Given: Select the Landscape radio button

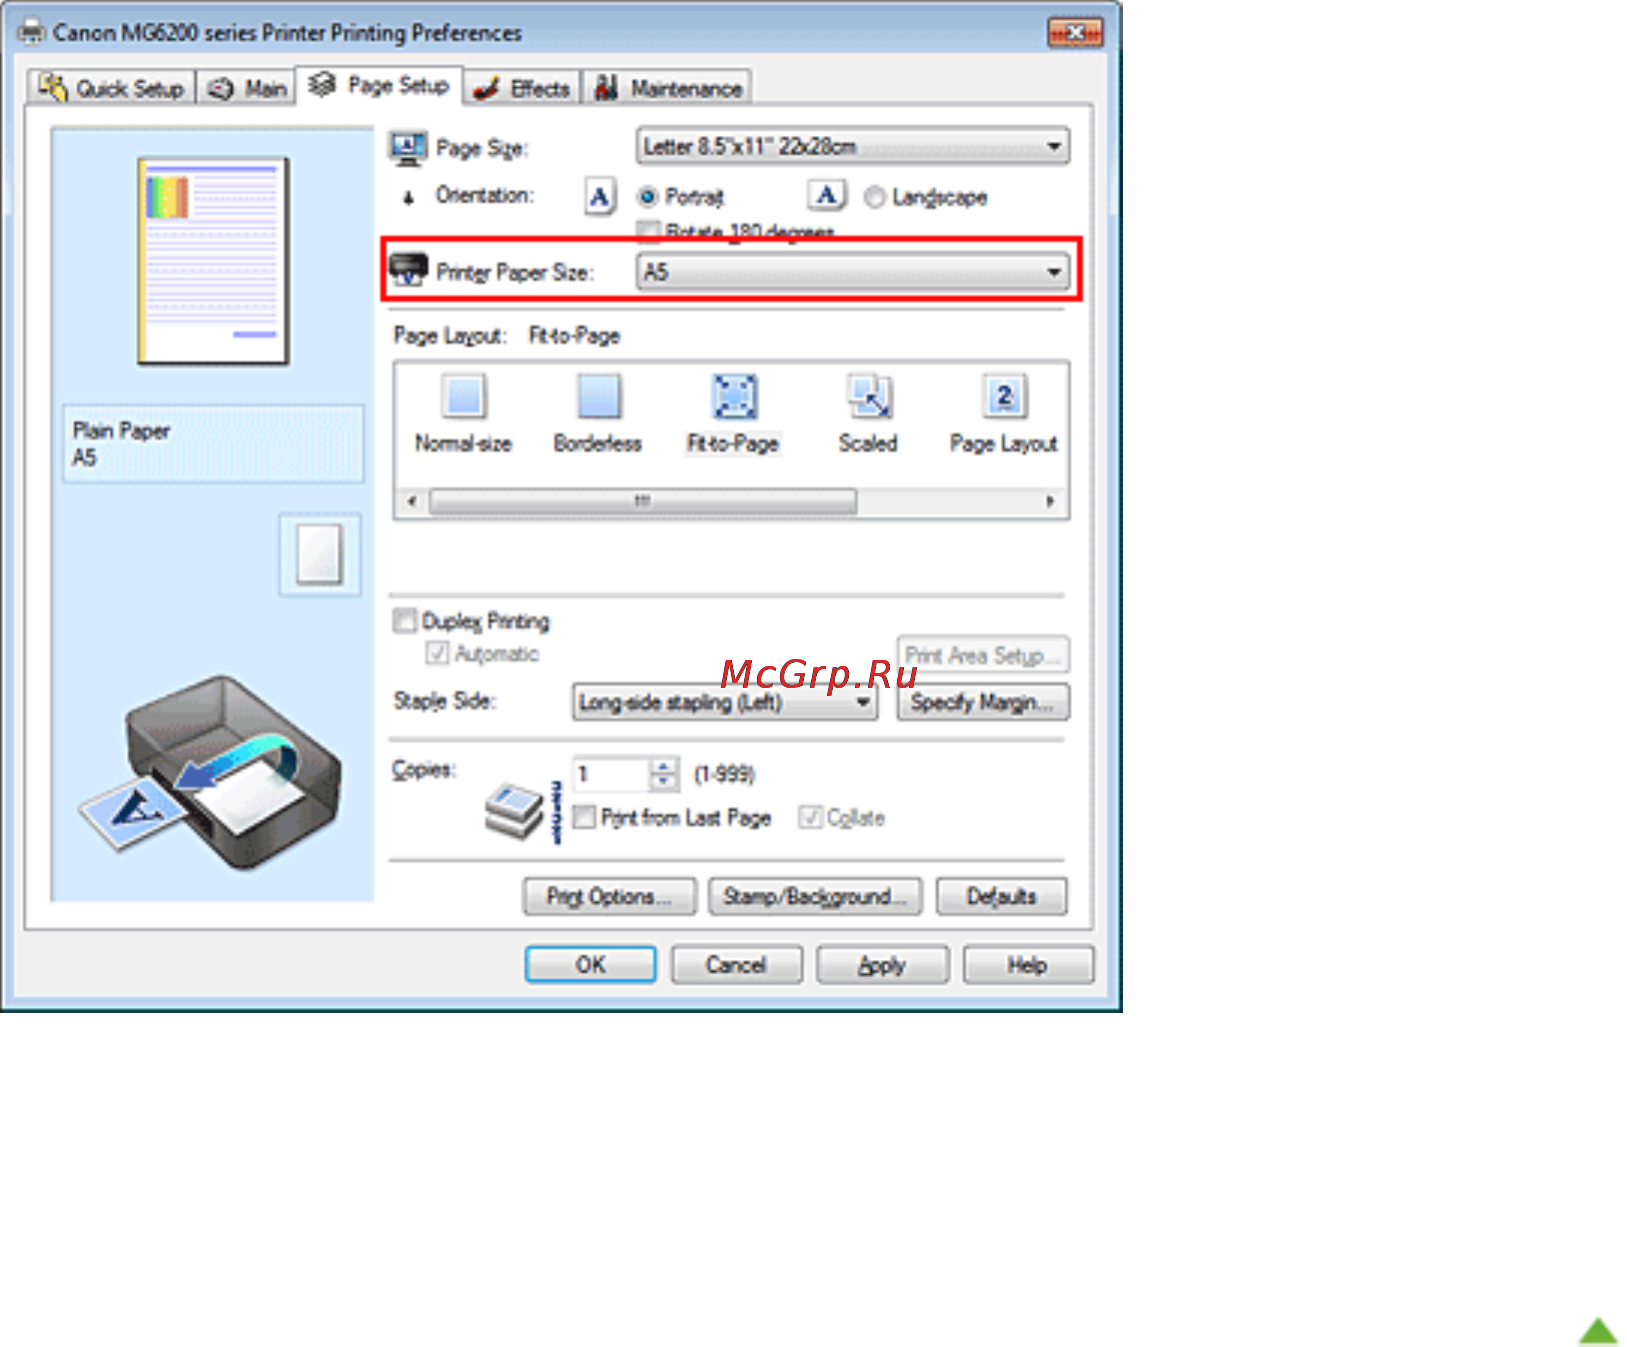Looking at the screenshot, I should (875, 197).
